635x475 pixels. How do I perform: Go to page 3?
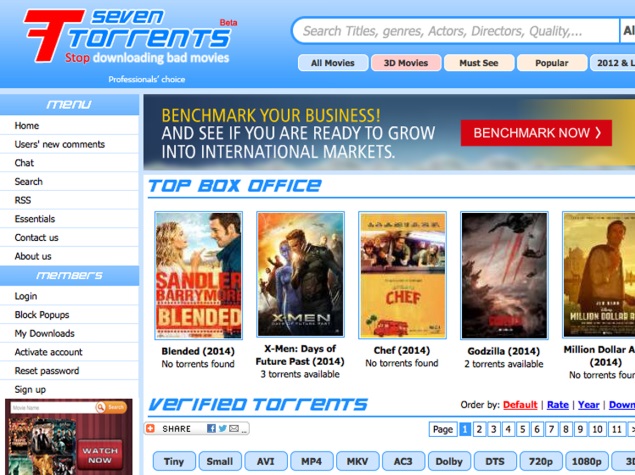494,429
